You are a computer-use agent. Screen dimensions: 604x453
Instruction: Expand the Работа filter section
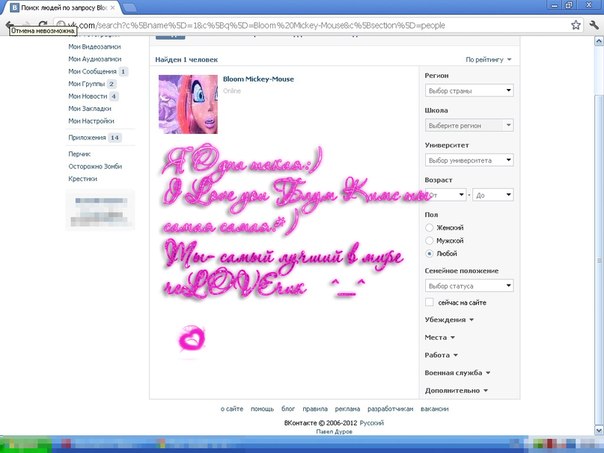[441, 355]
